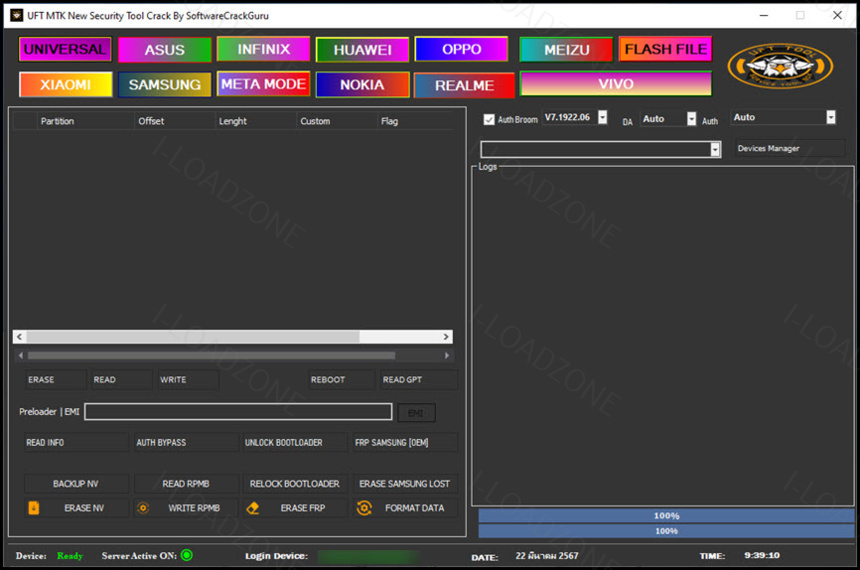Click the Custom column header
Screen dimensions: 860x570
coord(337,121)
